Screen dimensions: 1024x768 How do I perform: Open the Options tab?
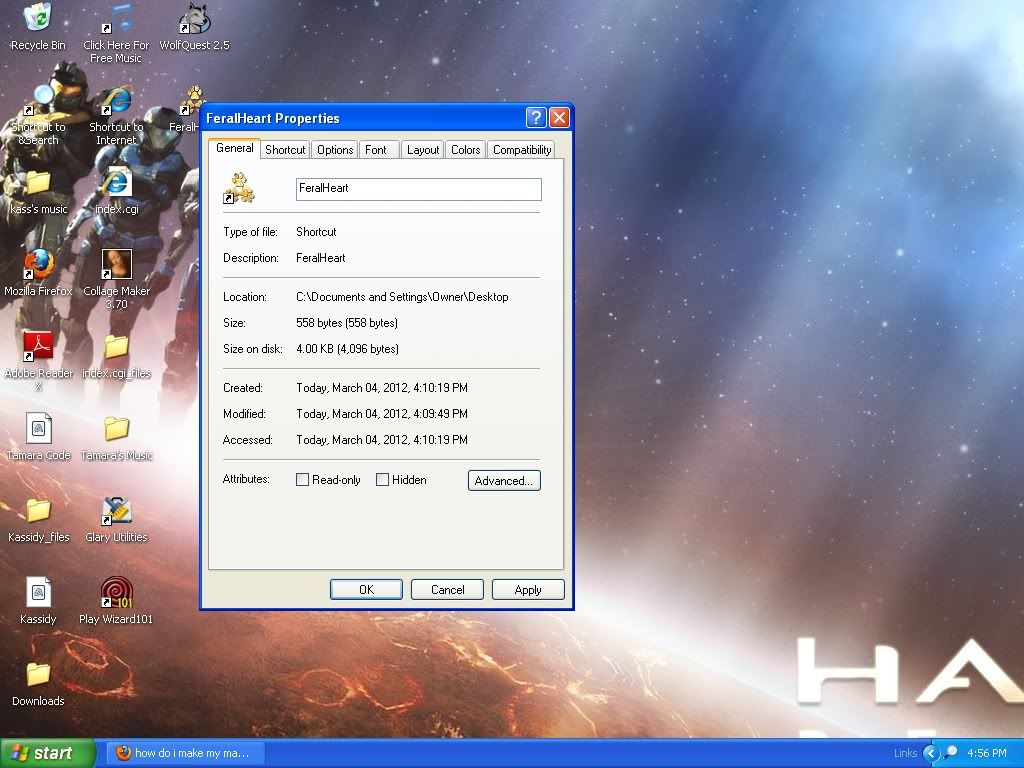(x=335, y=150)
